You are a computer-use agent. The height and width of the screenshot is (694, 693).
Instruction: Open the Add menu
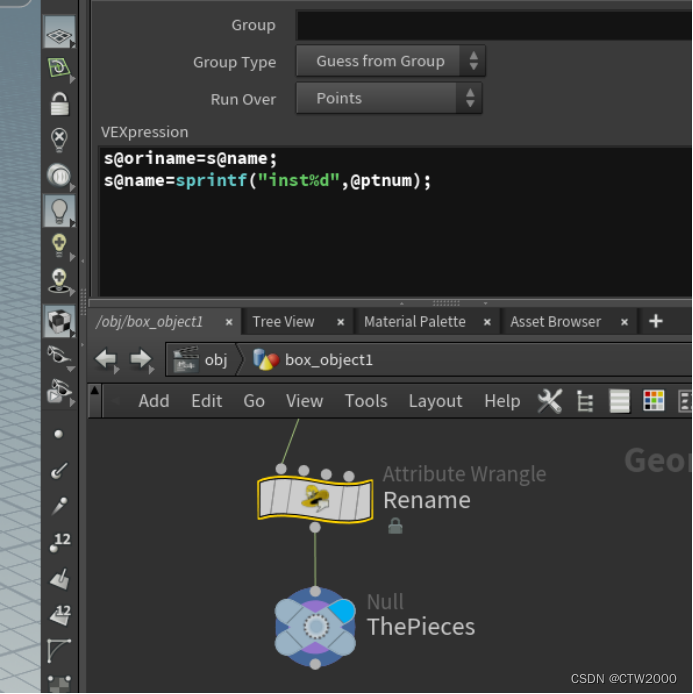click(x=154, y=401)
